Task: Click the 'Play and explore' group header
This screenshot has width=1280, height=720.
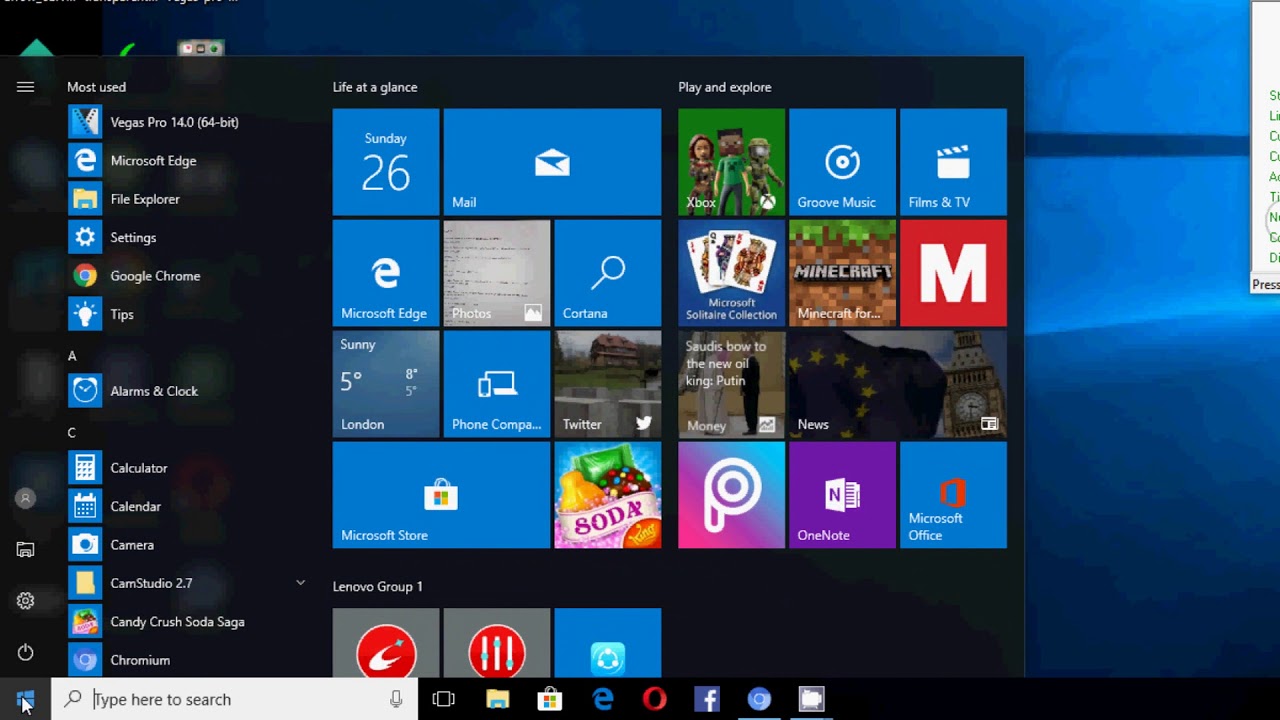Action: point(725,87)
